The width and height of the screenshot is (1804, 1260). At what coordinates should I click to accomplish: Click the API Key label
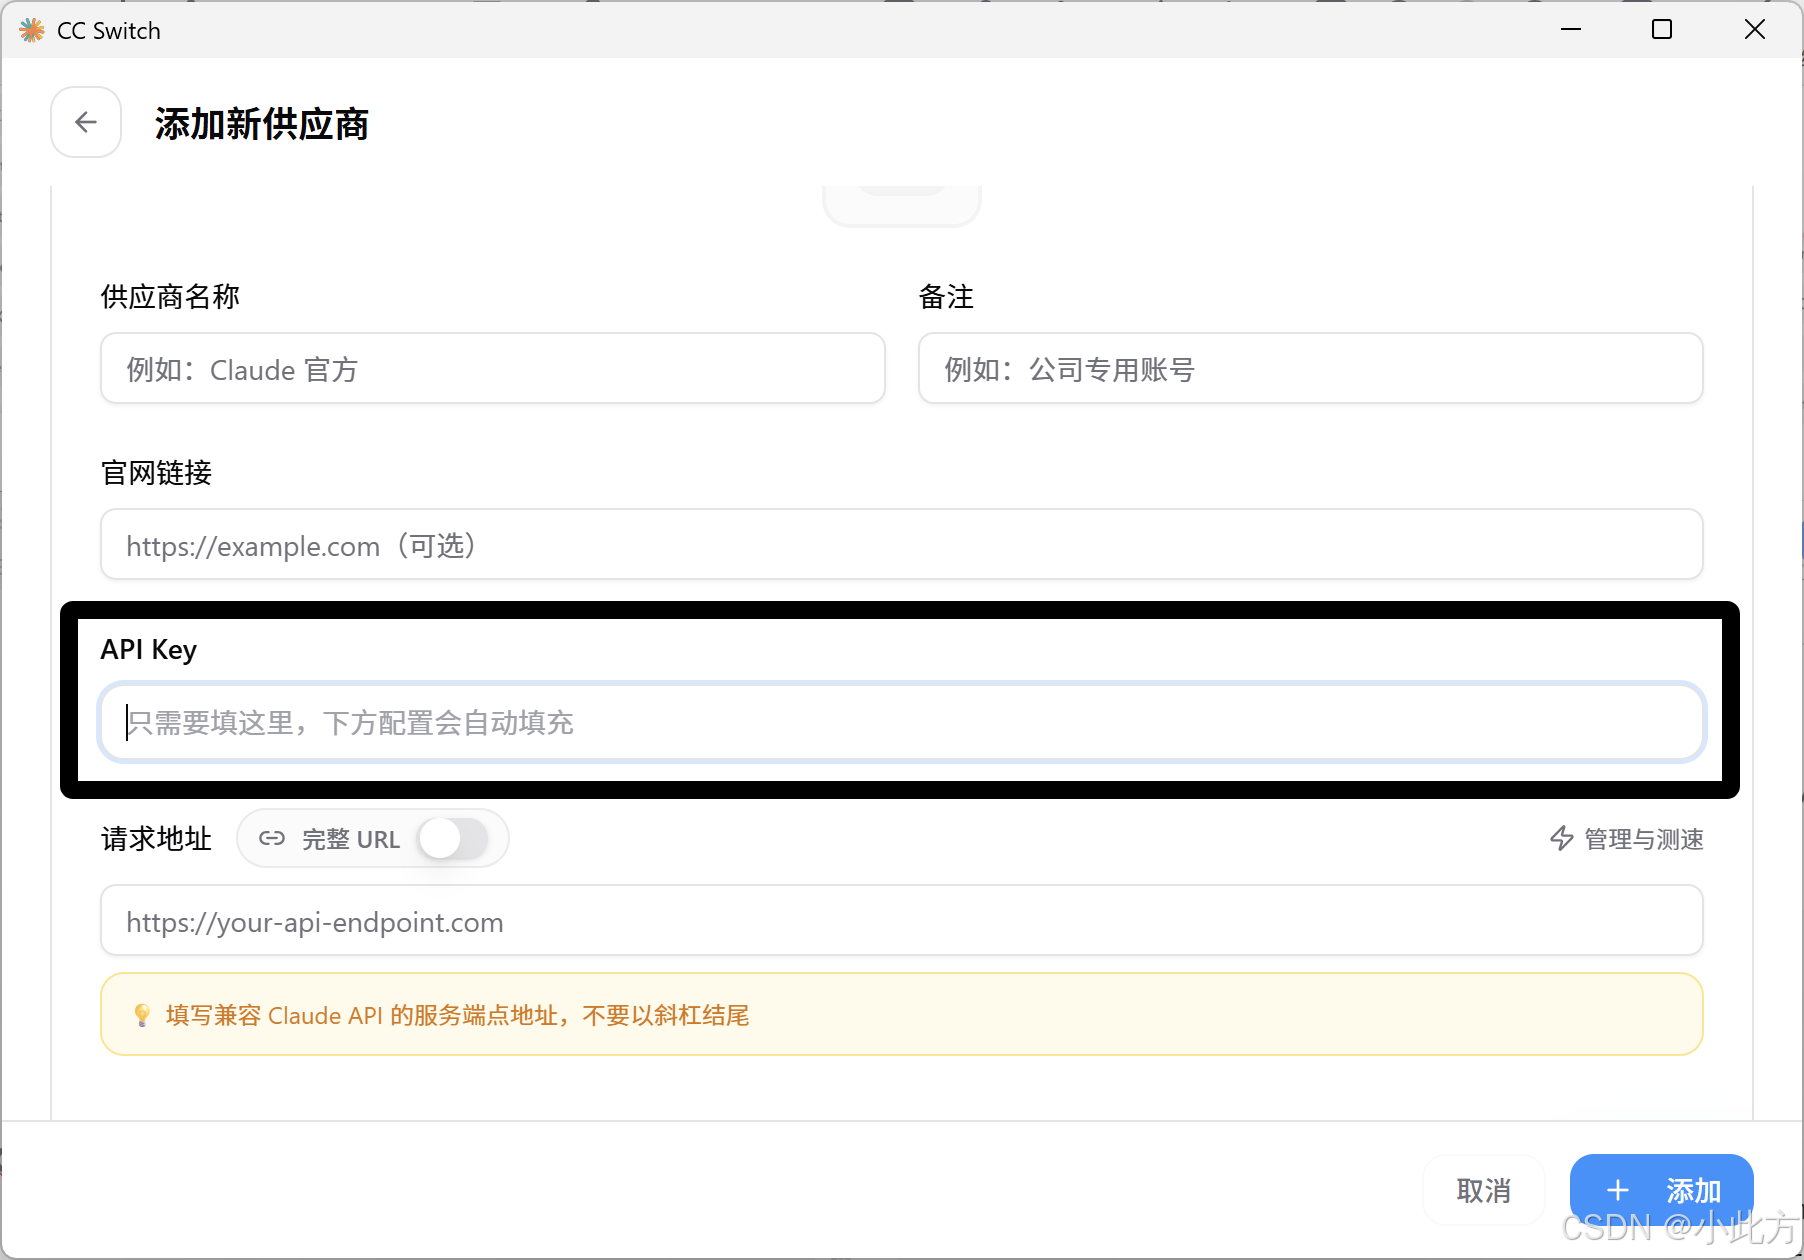[149, 650]
